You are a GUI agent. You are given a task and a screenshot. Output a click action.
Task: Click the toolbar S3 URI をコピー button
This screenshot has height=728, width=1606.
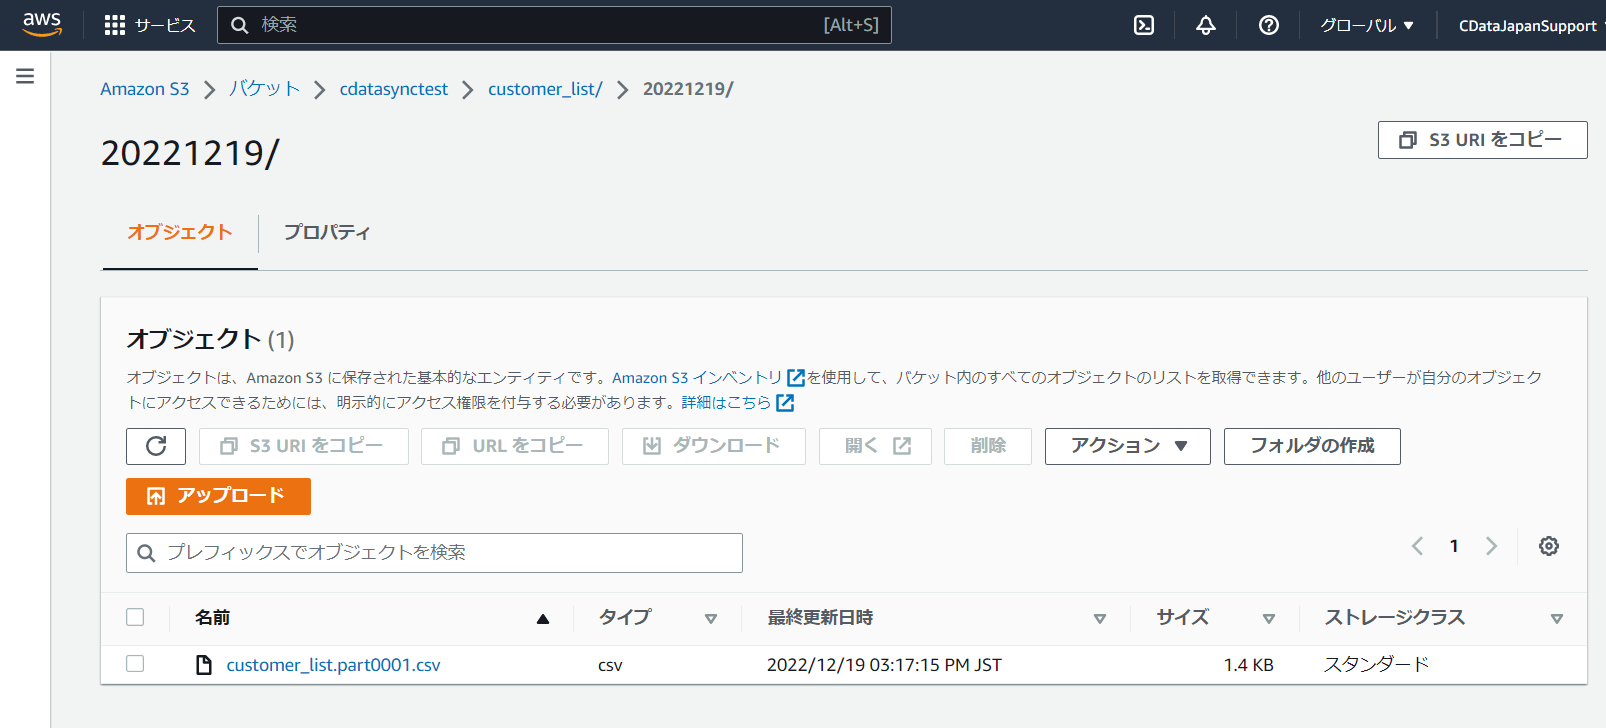tap(304, 446)
